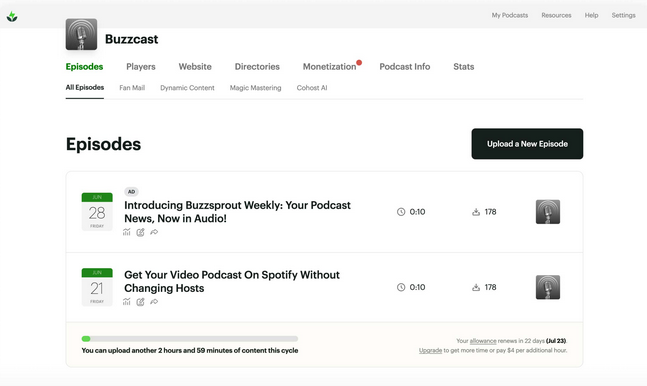Open My Podcasts in top navigation
This screenshot has height=386, width=647.
pyautogui.click(x=510, y=15)
